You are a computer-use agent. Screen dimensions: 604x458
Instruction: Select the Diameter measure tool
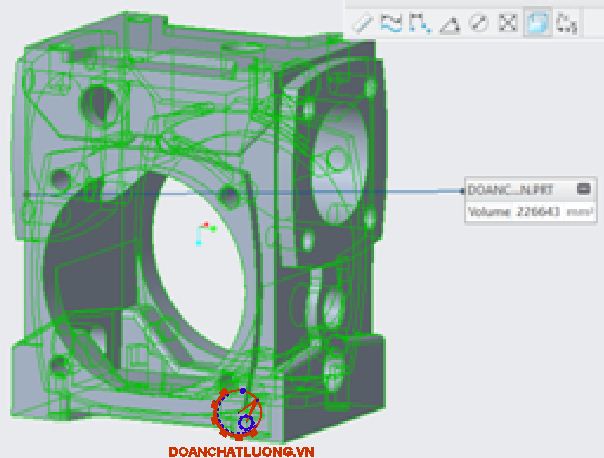pos(478,22)
